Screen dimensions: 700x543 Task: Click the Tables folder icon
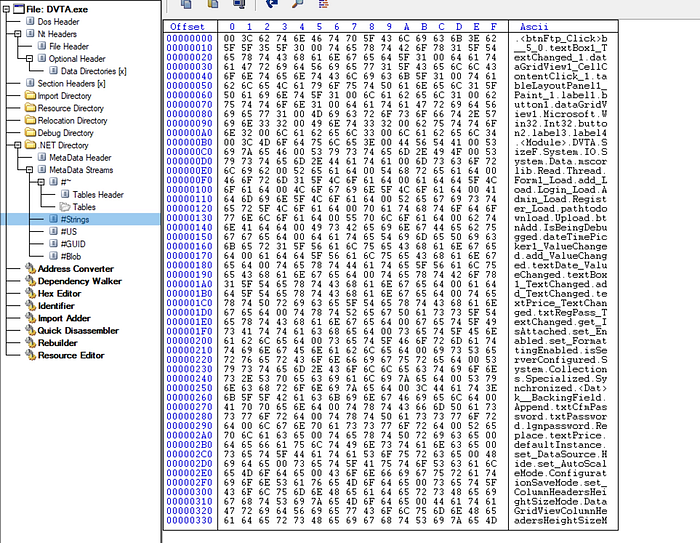tap(65, 207)
